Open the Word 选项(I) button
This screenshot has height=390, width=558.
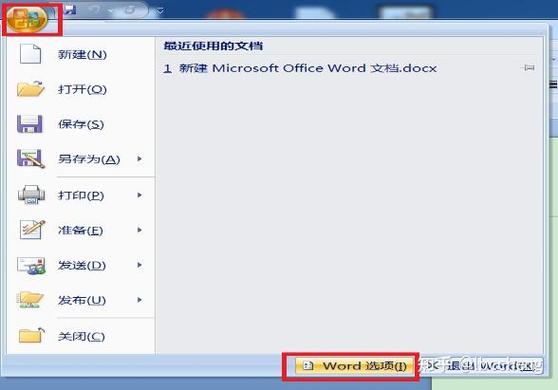point(354,366)
